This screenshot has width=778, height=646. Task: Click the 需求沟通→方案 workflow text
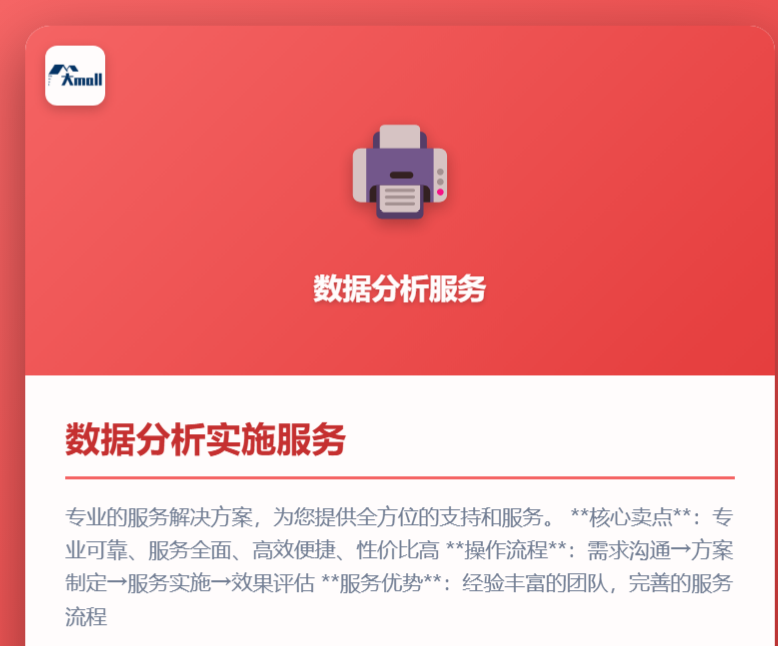pos(660,550)
